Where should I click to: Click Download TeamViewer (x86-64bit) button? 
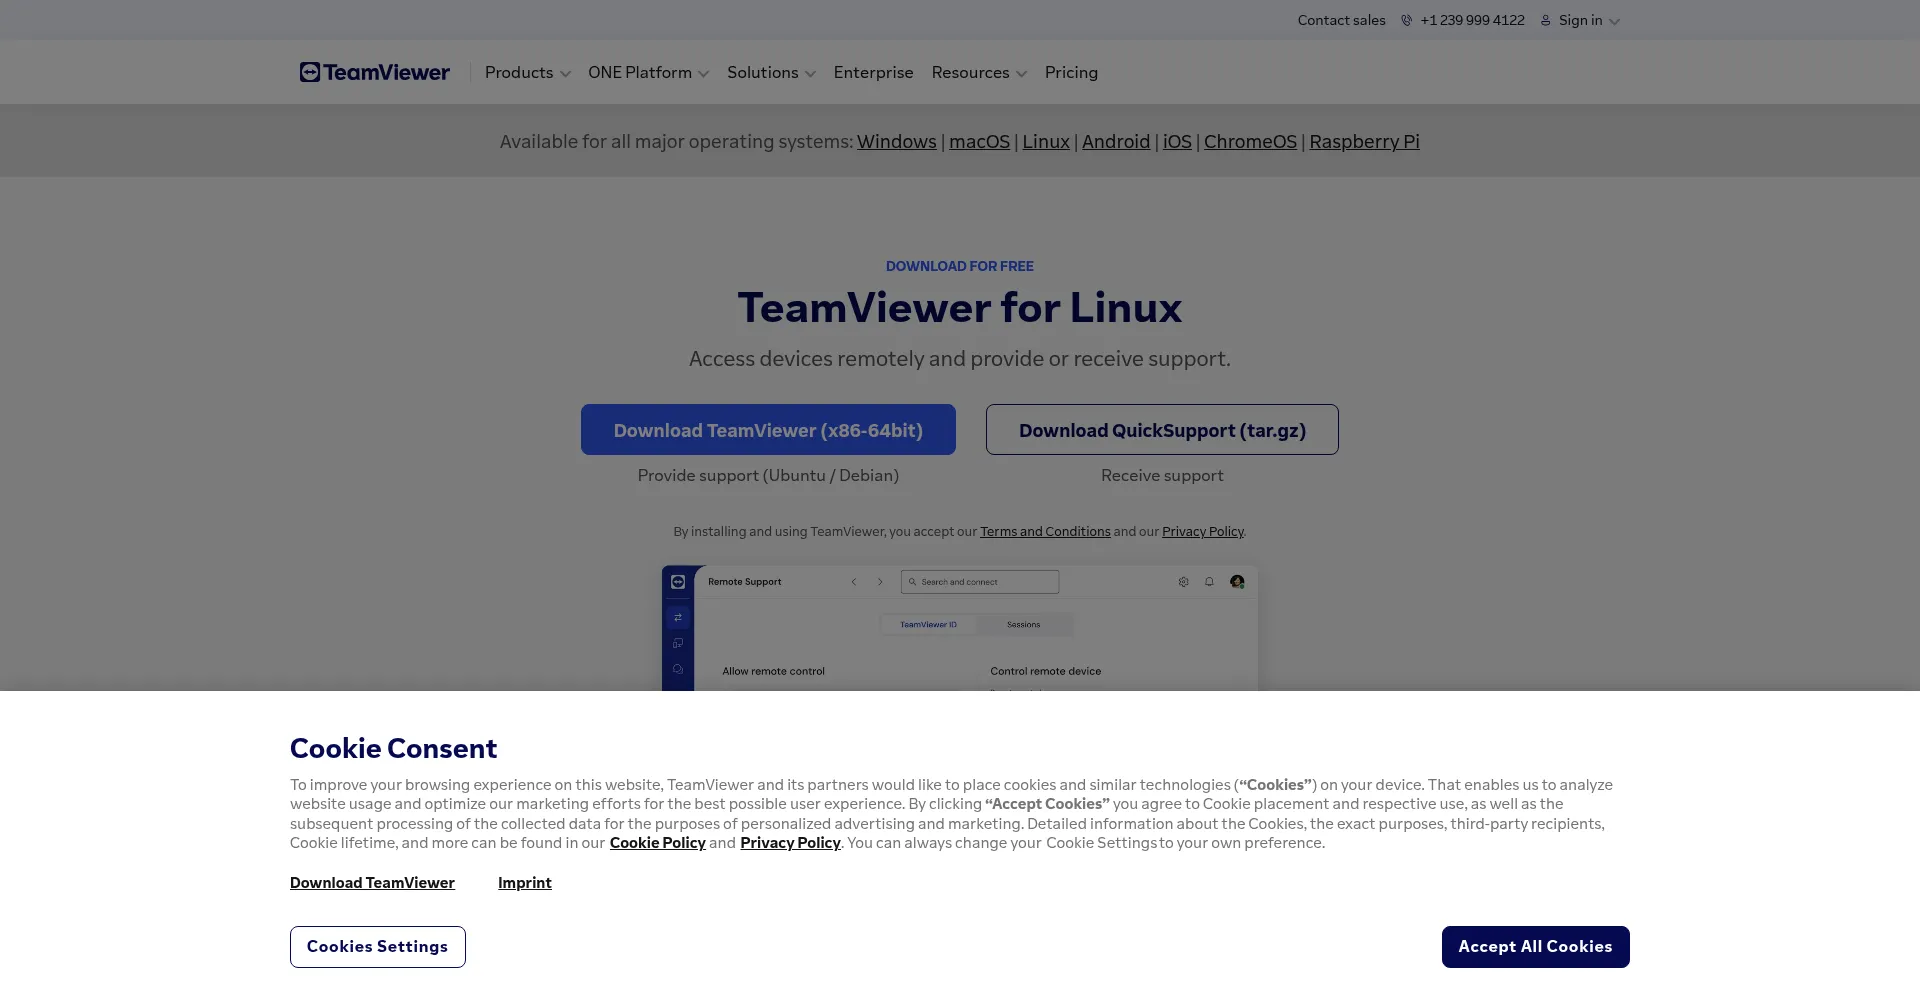768,430
